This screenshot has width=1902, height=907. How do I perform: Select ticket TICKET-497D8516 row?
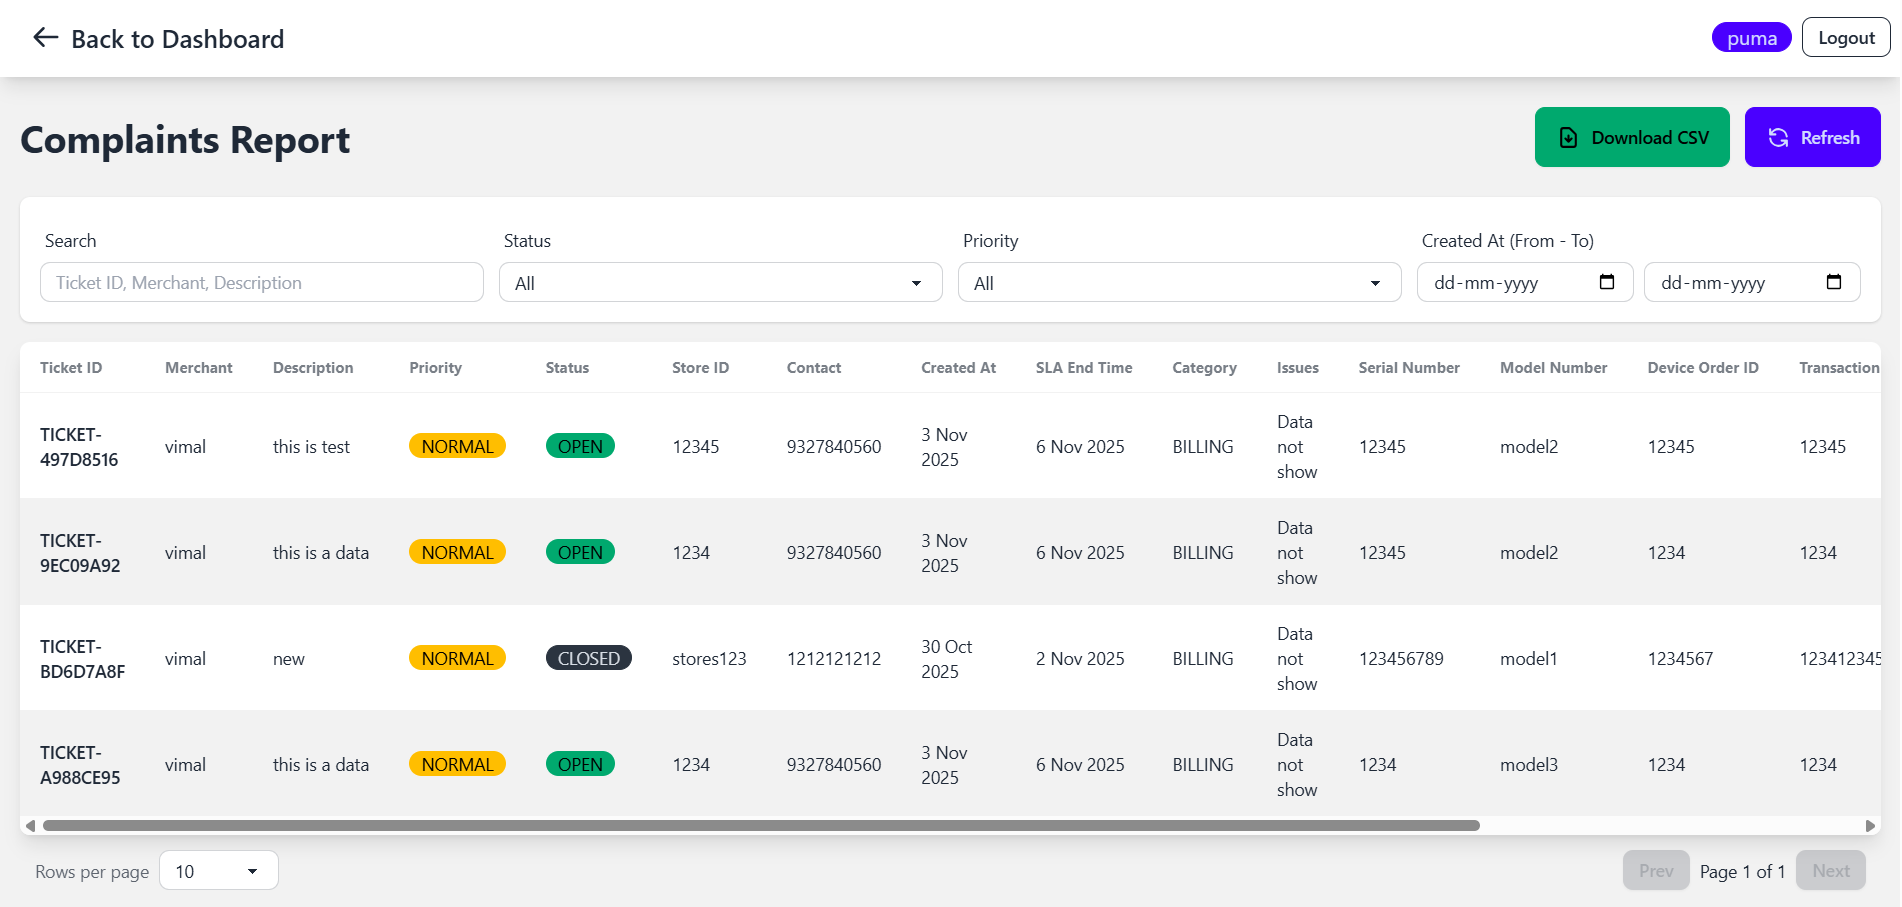[x=79, y=447]
